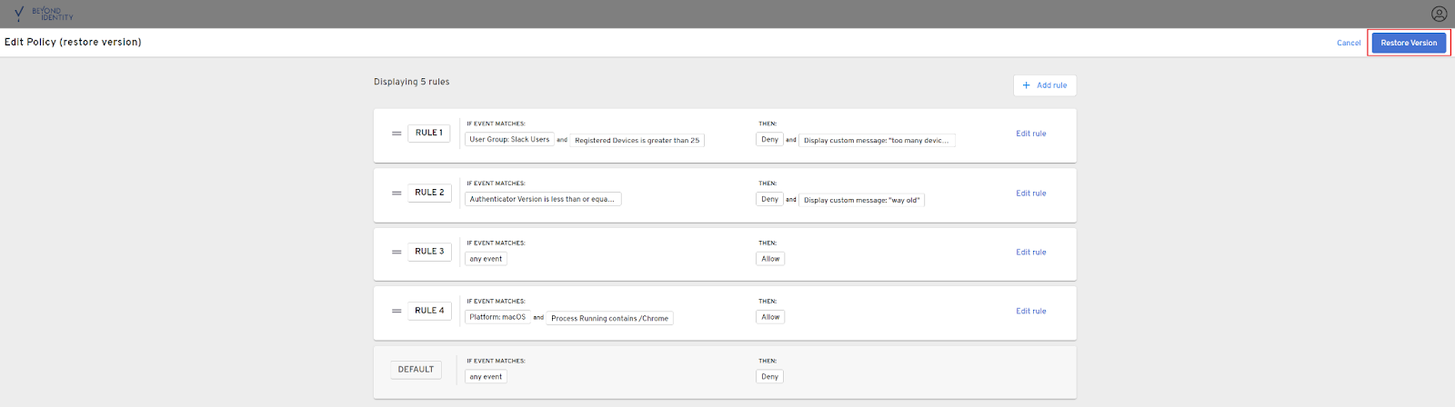The height and width of the screenshot is (407, 1455).
Task: Grab the drag handle for Rule 3
Action: point(396,252)
